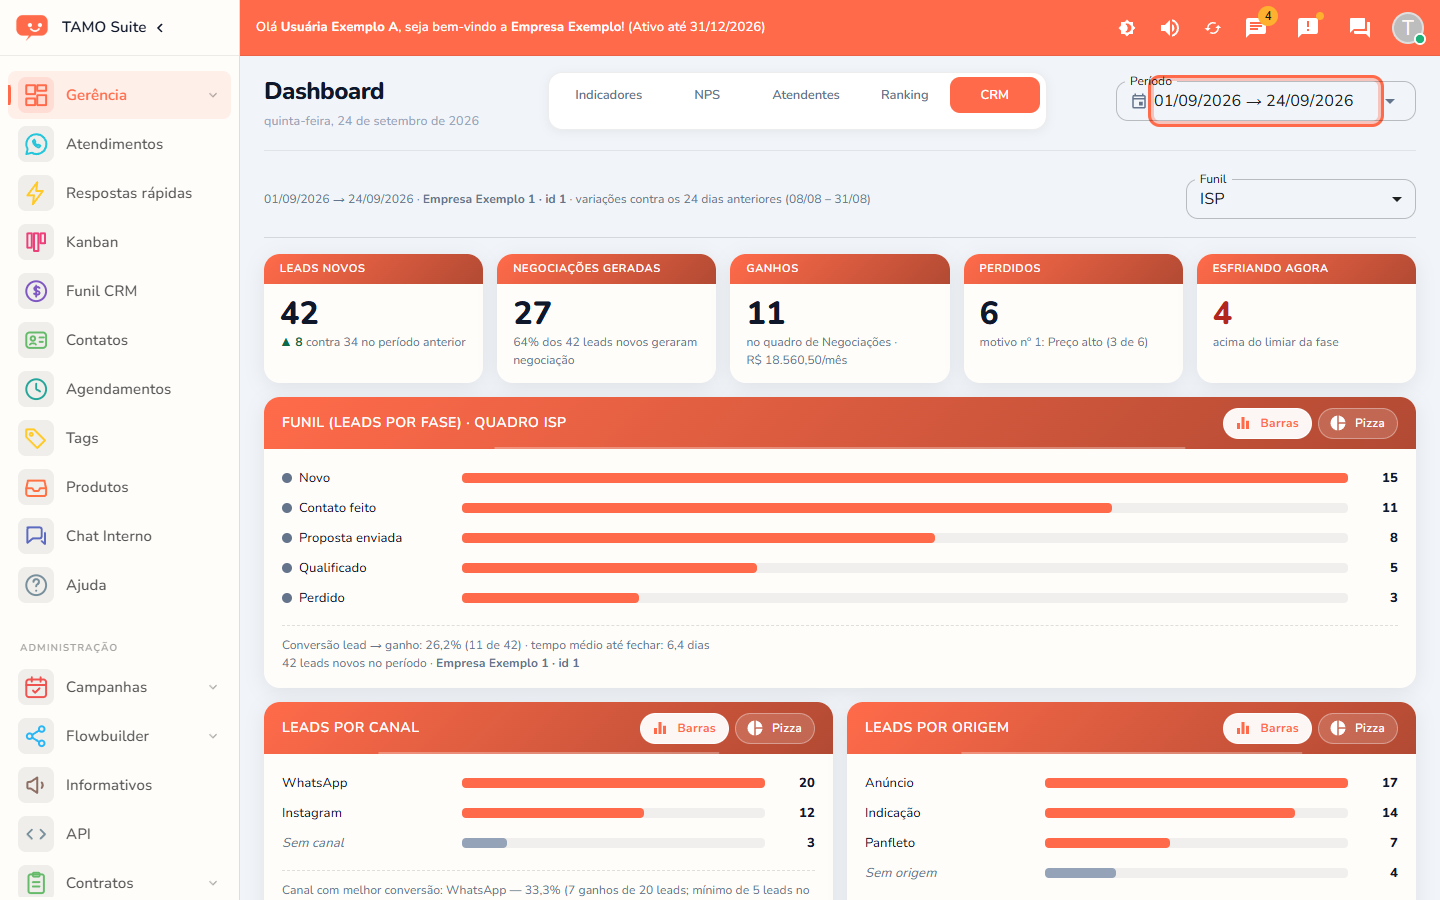This screenshot has width=1440, height=900.
Task: Show Leads por Origem as Barras
Action: 1267,728
